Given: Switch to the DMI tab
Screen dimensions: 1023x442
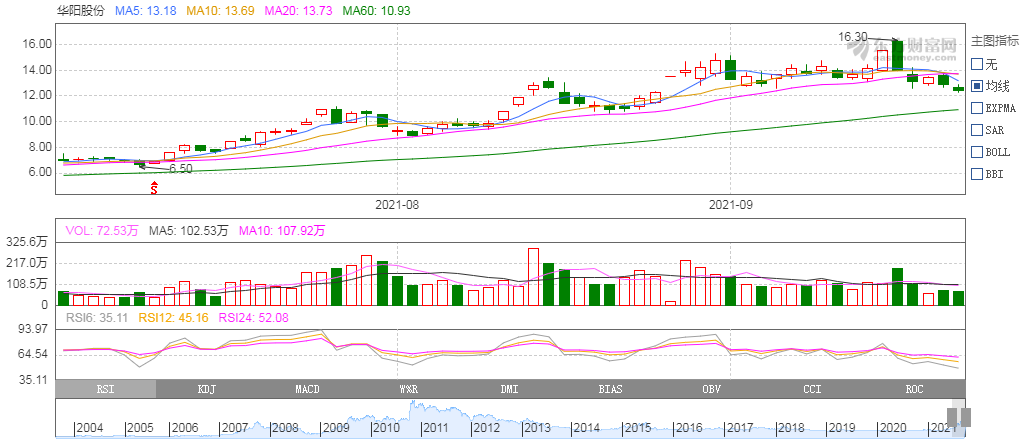Looking at the screenshot, I should pyautogui.click(x=510, y=389).
